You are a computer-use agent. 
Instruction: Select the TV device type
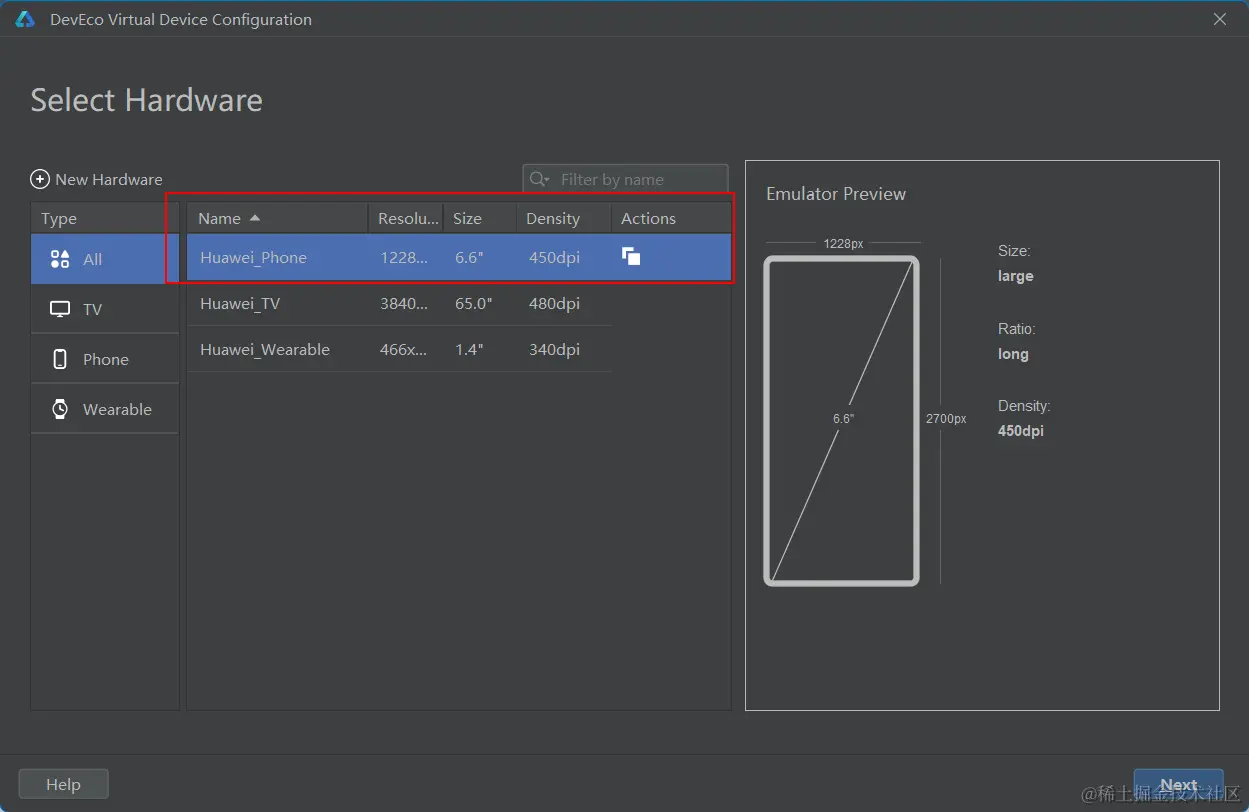(x=105, y=309)
